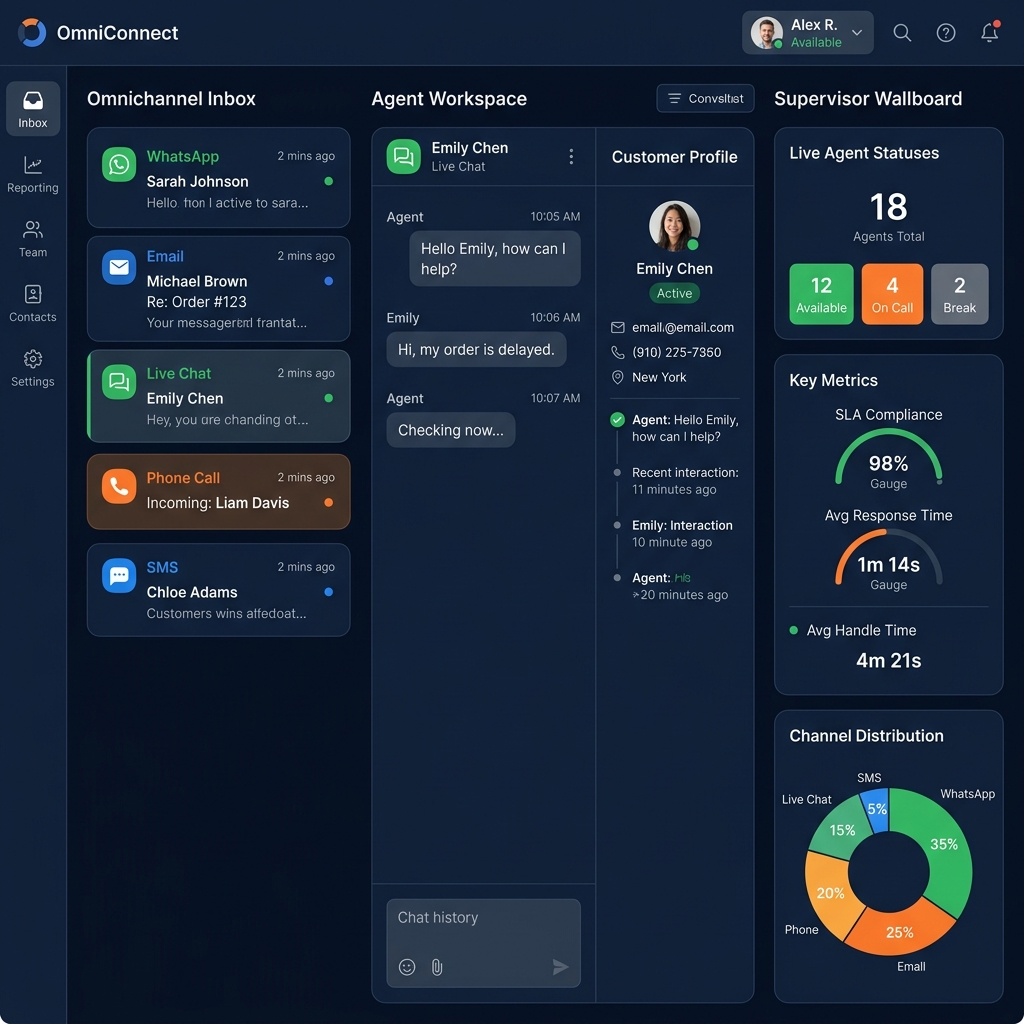Open Settings in the sidebar
Viewport: 1024px width, 1024px height.
[x=33, y=368]
